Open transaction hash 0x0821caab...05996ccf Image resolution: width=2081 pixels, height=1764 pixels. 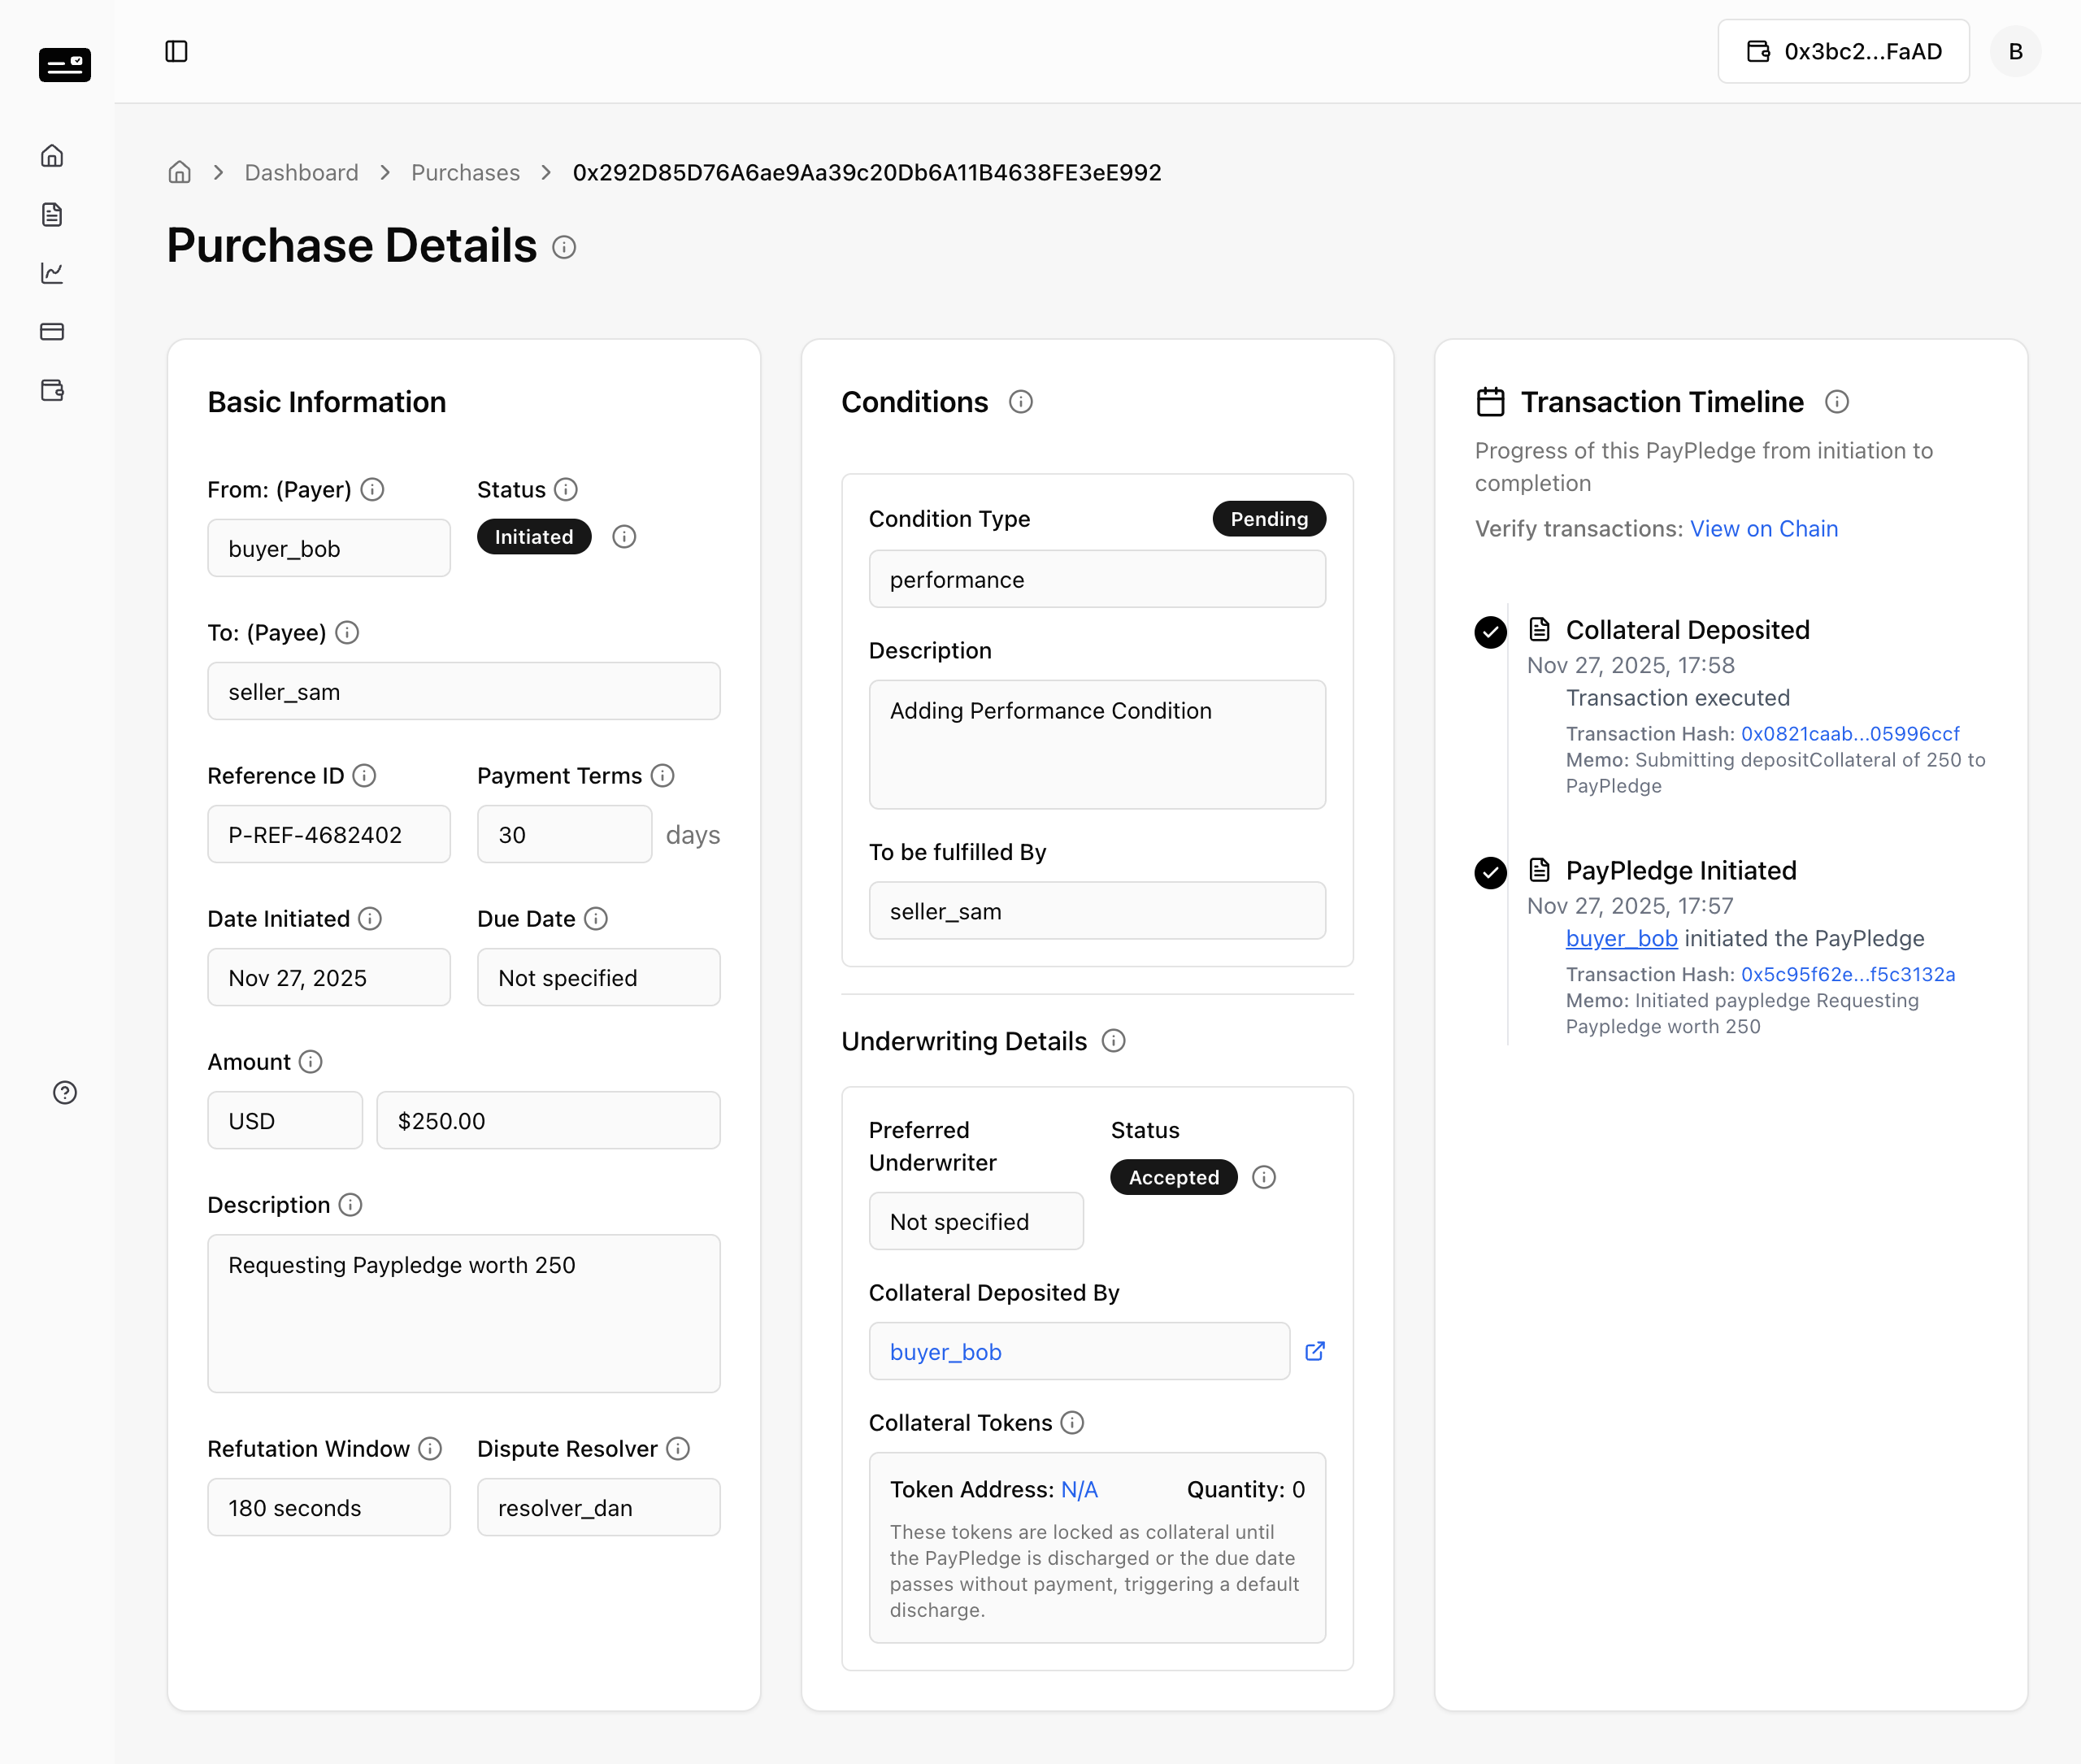point(1850,733)
